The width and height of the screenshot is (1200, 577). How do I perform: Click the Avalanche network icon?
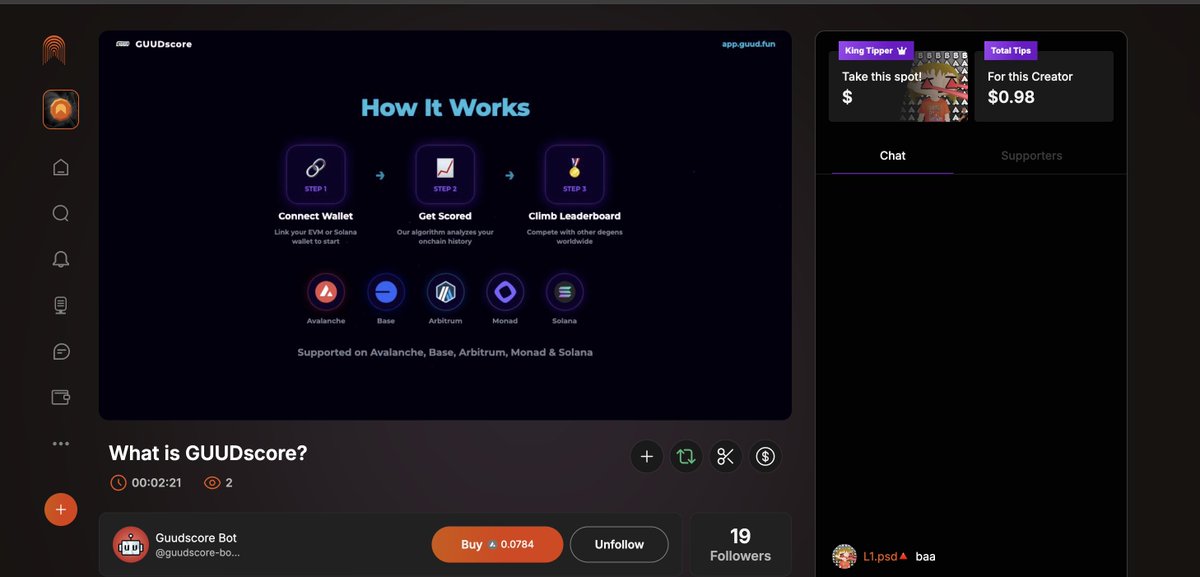click(326, 292)
